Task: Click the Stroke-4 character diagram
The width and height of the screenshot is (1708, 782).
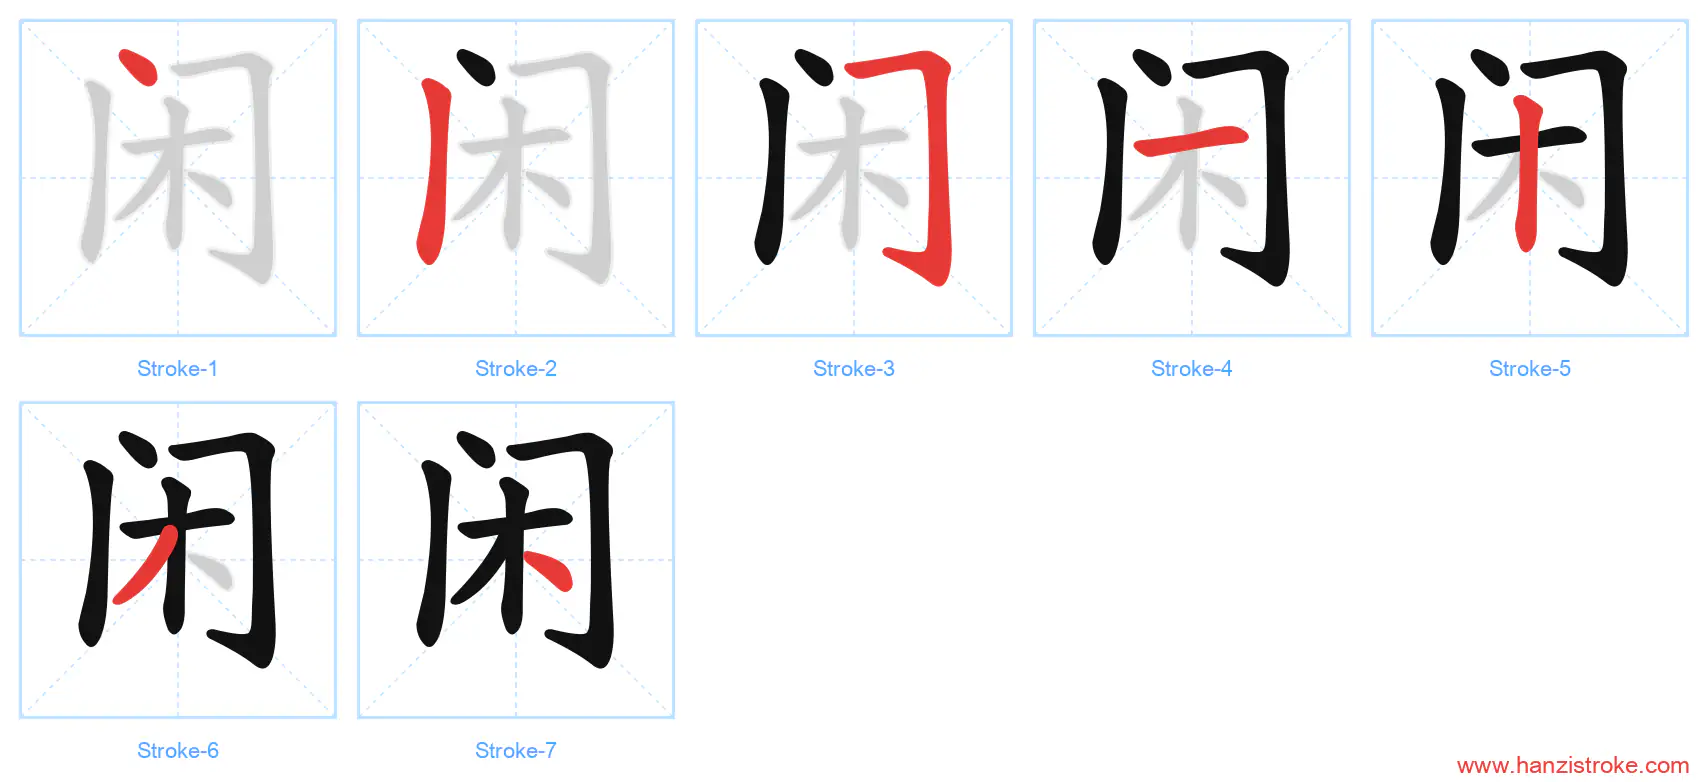Action: pos(1192,178)
